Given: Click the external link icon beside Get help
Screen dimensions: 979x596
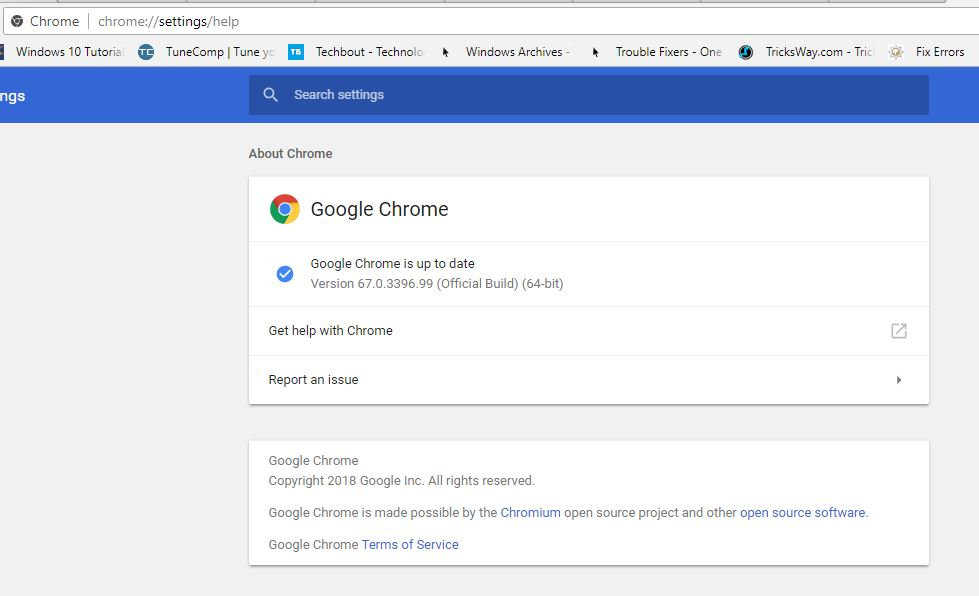Looking at the screenshot, I should pyautogui.click(x=898, y=331).
